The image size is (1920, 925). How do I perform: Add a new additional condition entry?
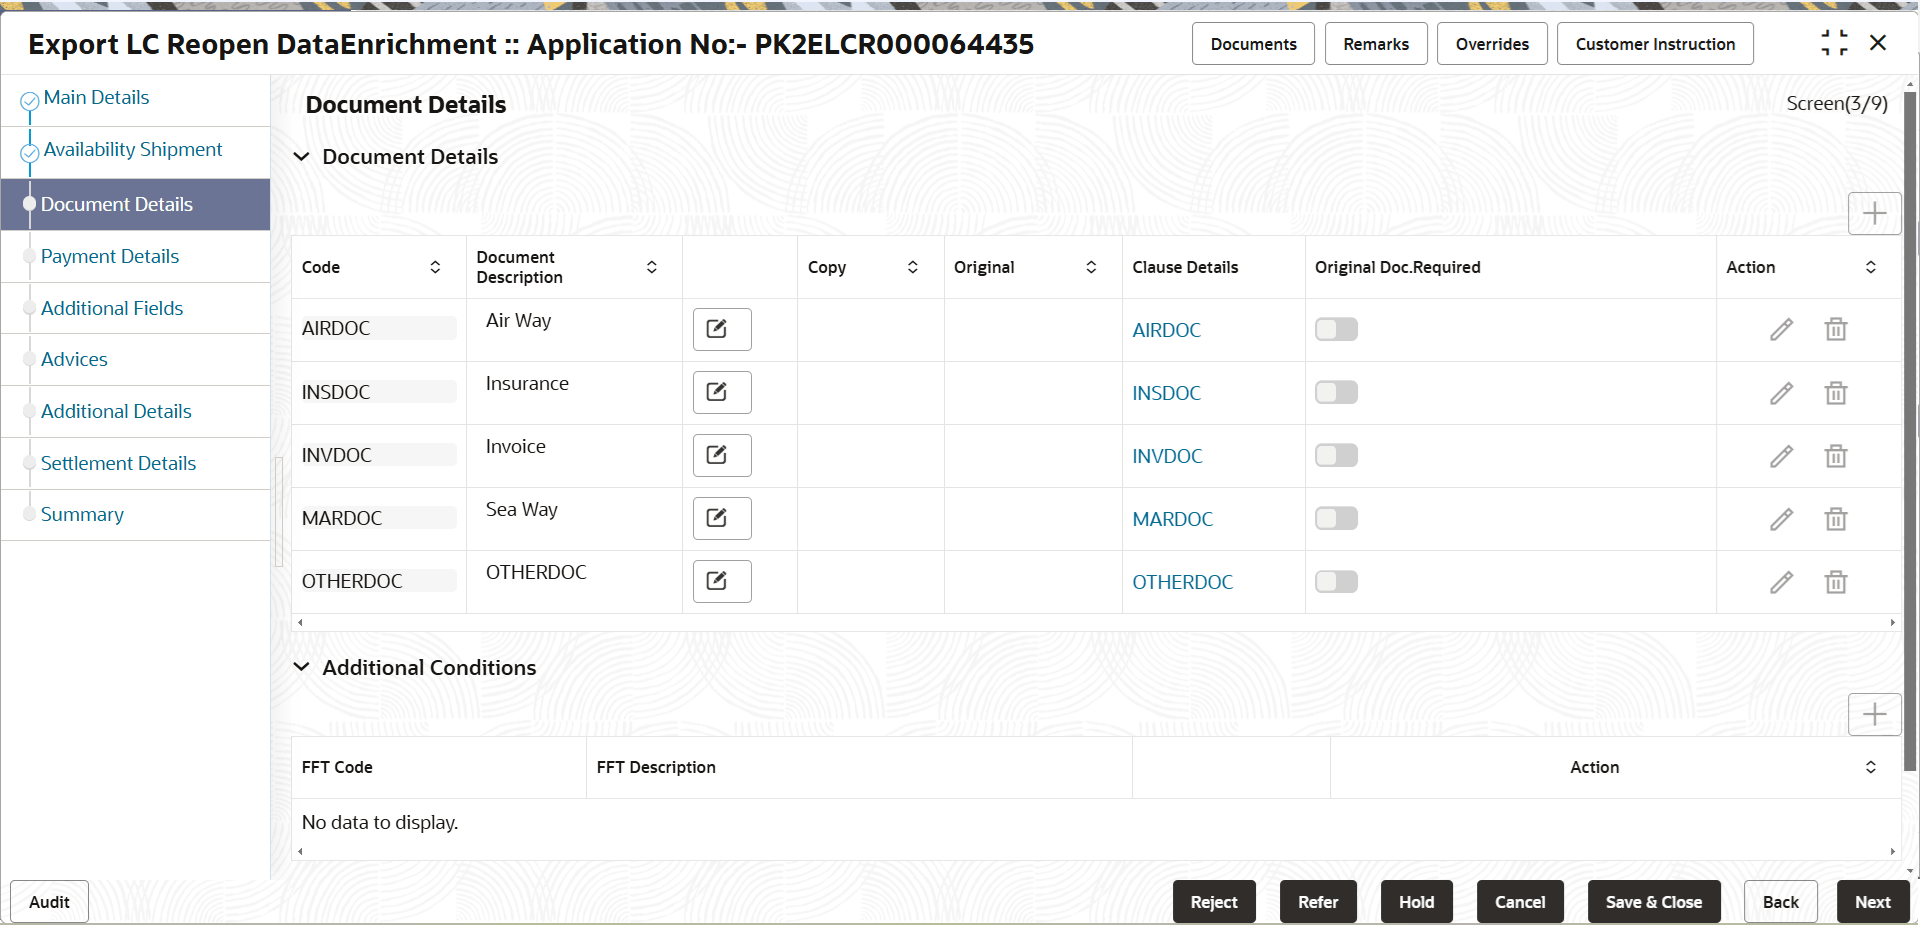pos(1874,714)
